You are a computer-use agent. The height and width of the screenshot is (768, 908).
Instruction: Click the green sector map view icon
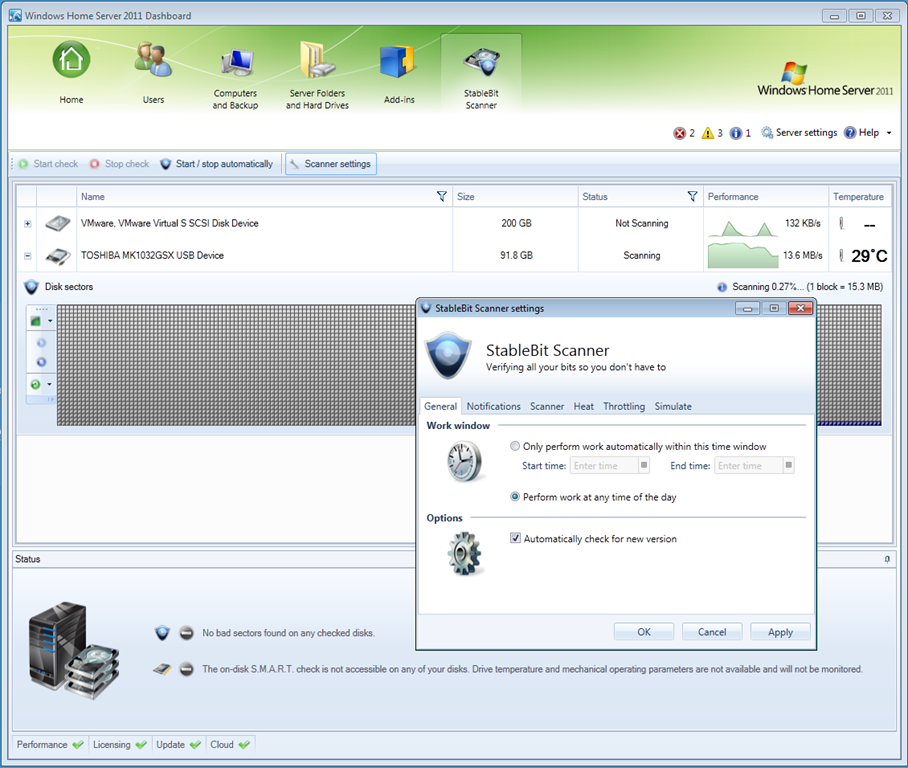[36, 320]
